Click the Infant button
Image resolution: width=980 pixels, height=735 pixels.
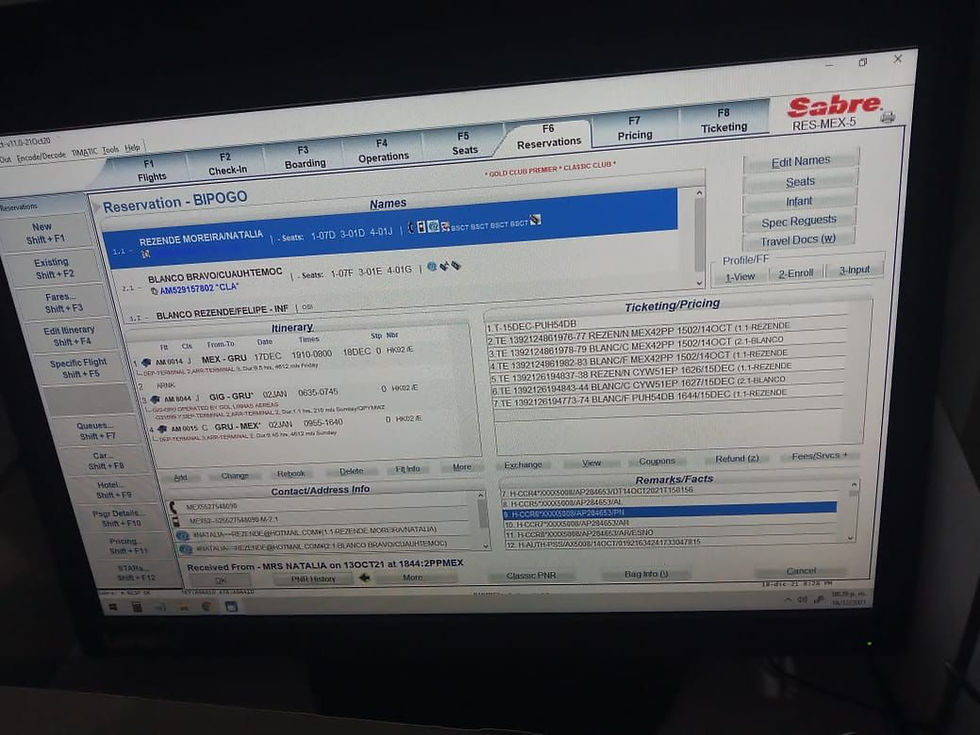(799, 201)
